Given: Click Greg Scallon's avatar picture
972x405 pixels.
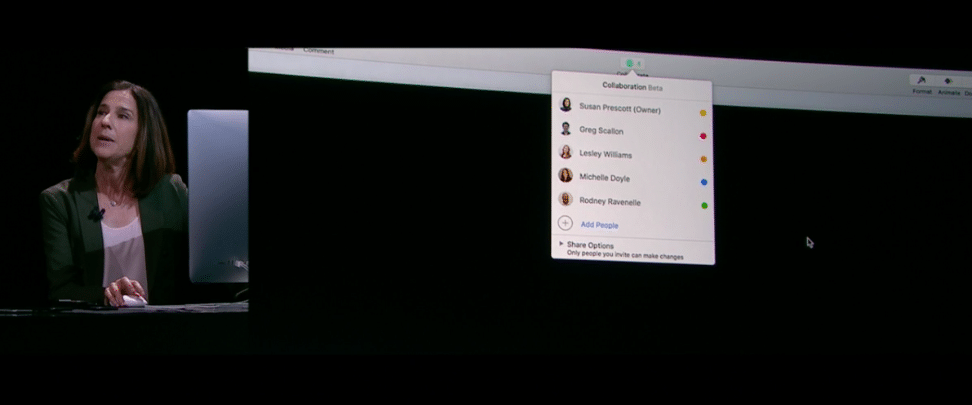Looking at the screenshot, I should click(x=565, y=129).
